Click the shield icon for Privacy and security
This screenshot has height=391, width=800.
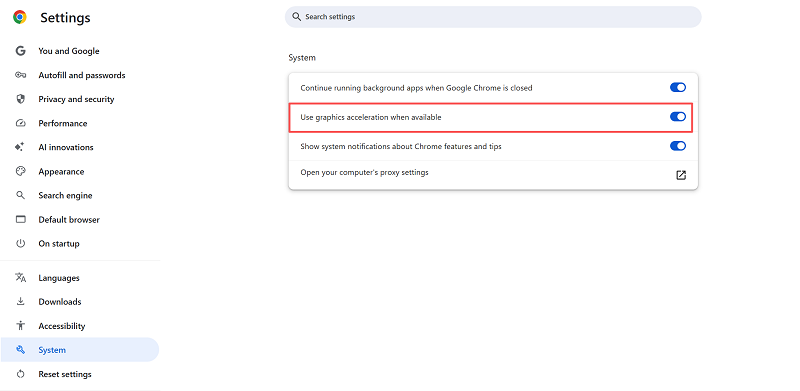pos(20,99)
